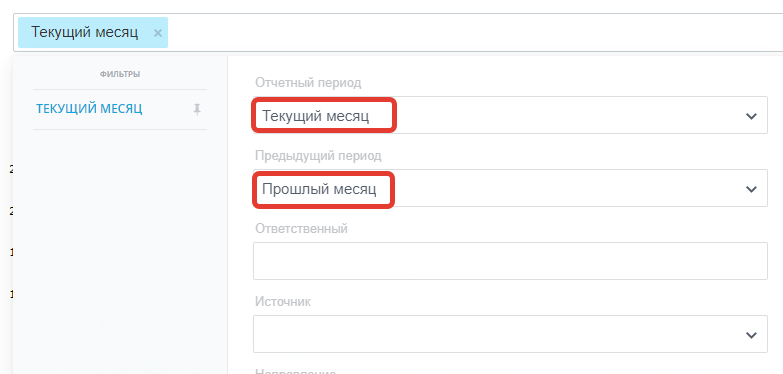Viewport: 783px width, 374px height.
Task: Click the empty area below saved filters
Action: pos(120,250)
